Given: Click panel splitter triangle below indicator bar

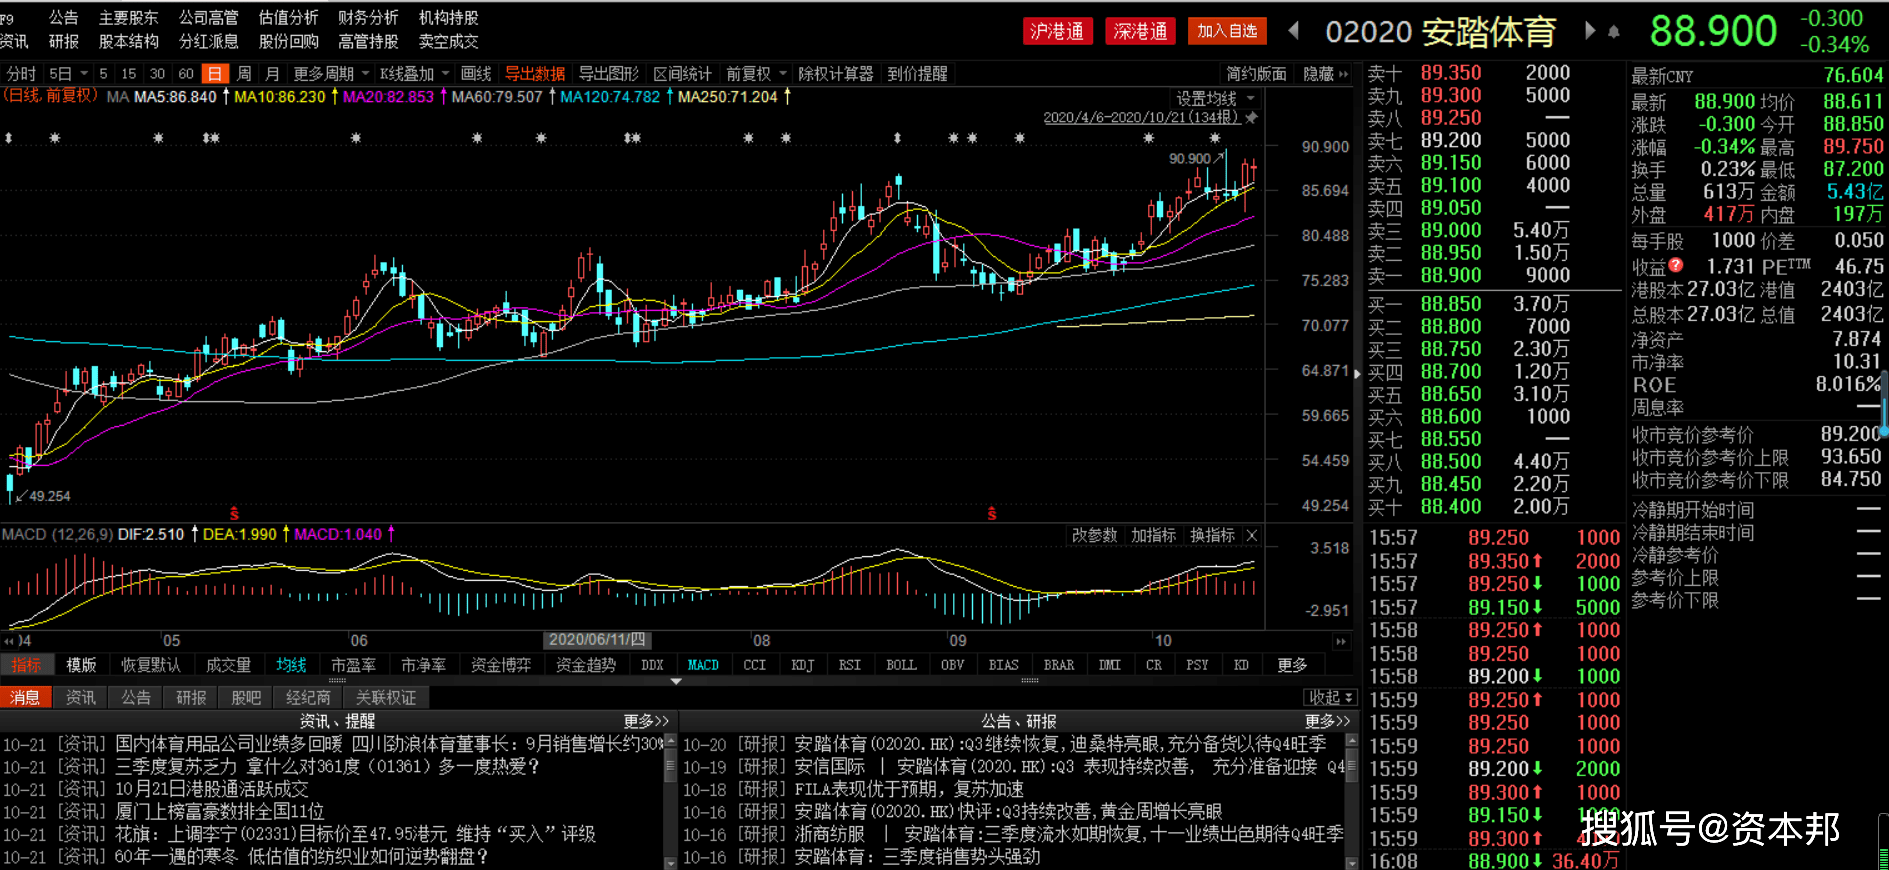Looking at the screenshot, I should pyautogui.click(x=676, y=681).
